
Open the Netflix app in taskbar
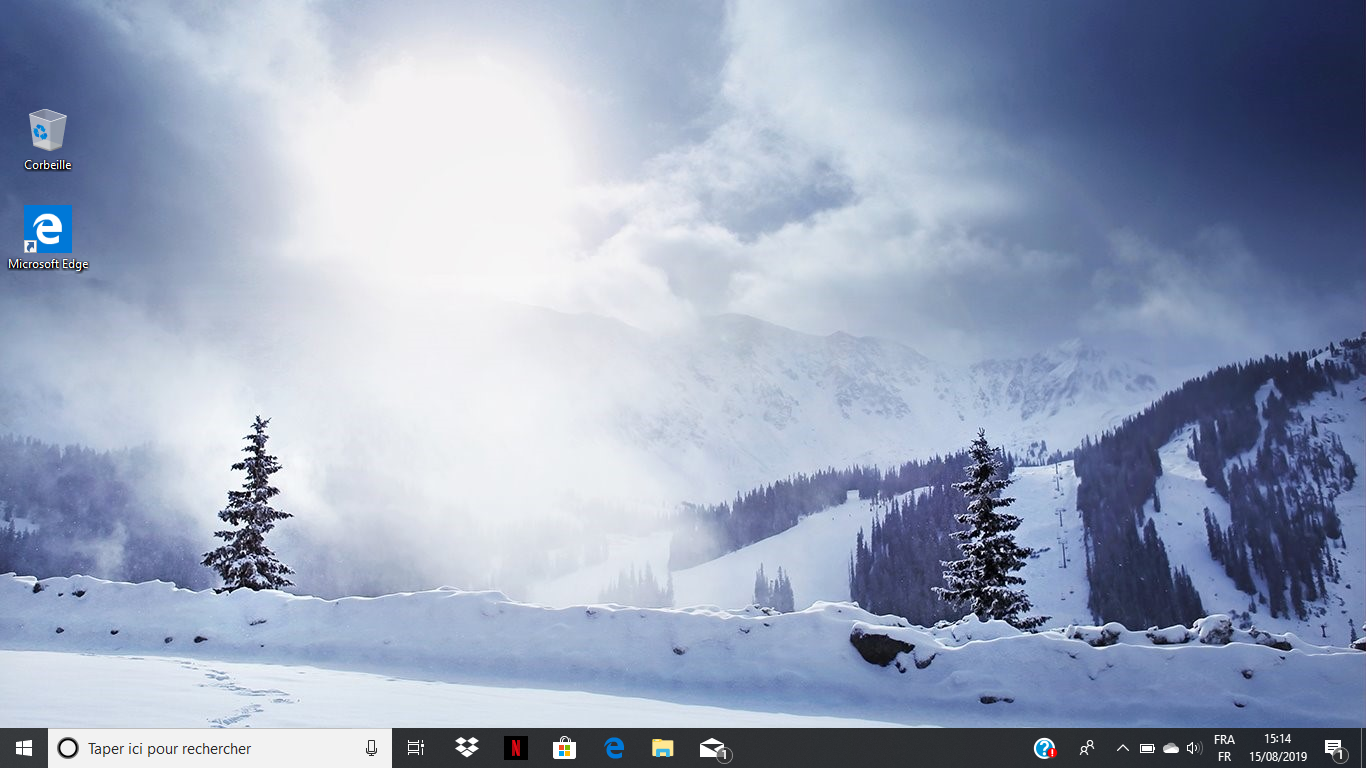[515, 748]
